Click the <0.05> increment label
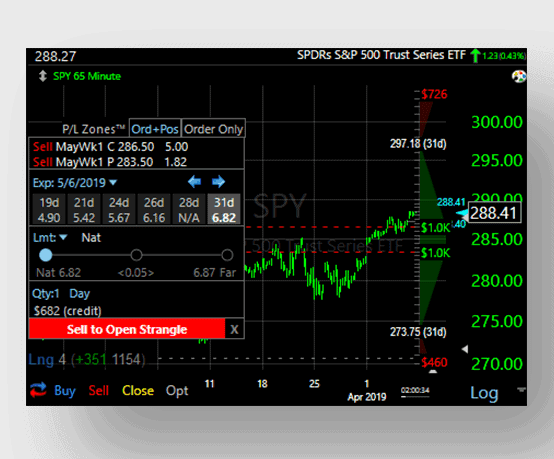The height and width of the screenshot is (459, 554). 136,272
